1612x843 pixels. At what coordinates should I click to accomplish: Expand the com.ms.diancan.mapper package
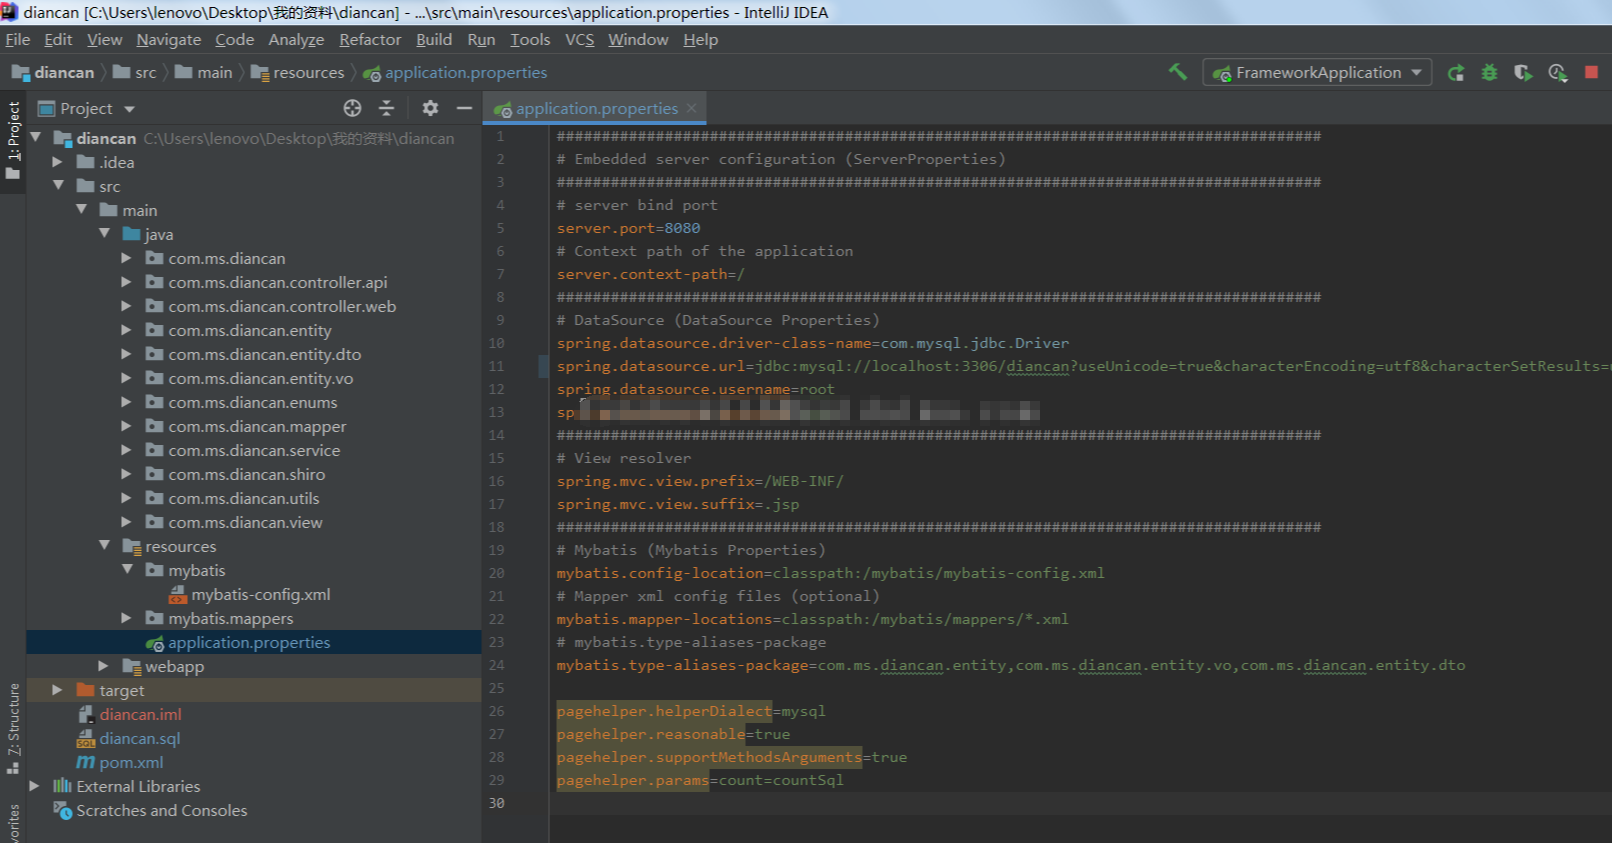click(x=126, y=426)
